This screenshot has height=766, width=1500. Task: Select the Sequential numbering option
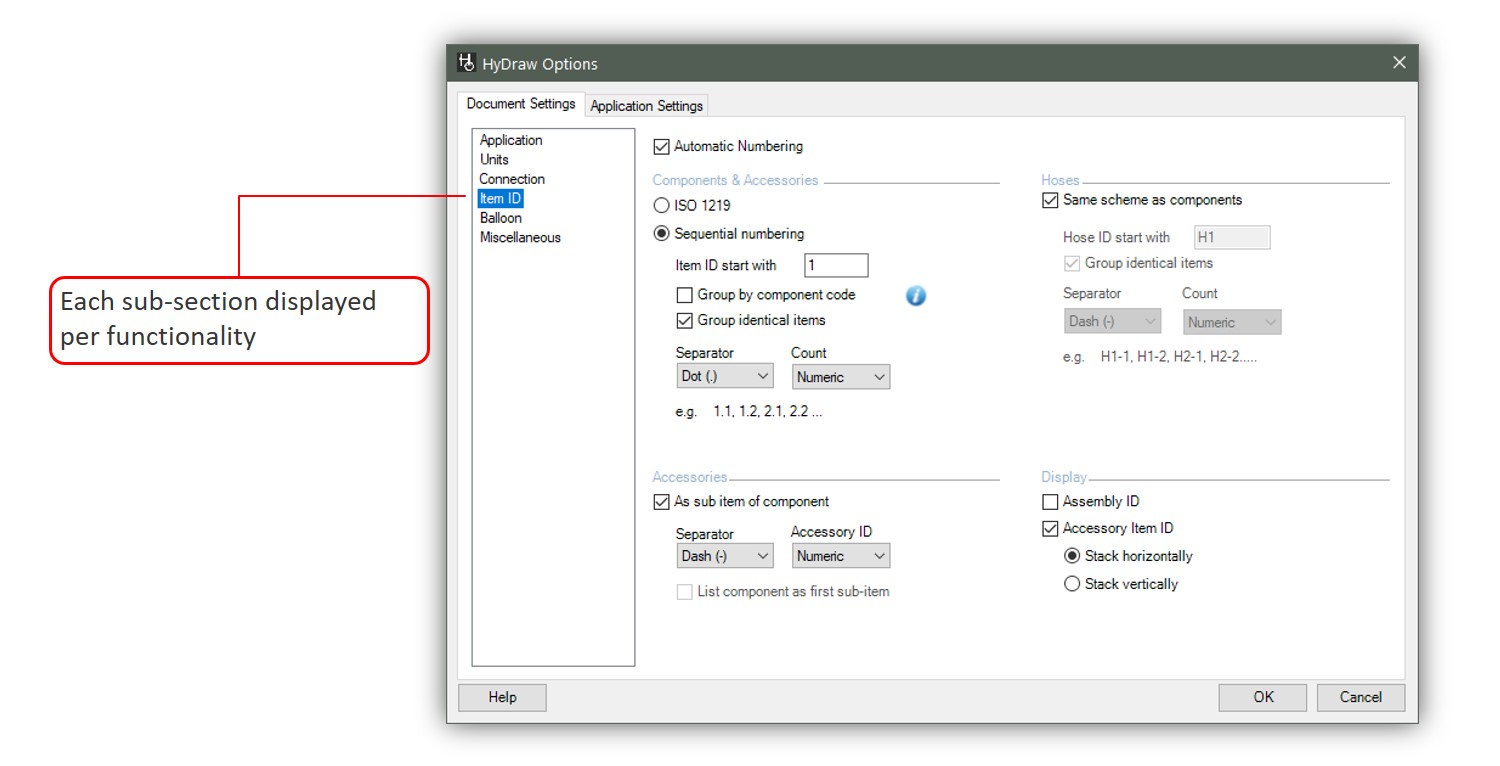tap(661, 234)
